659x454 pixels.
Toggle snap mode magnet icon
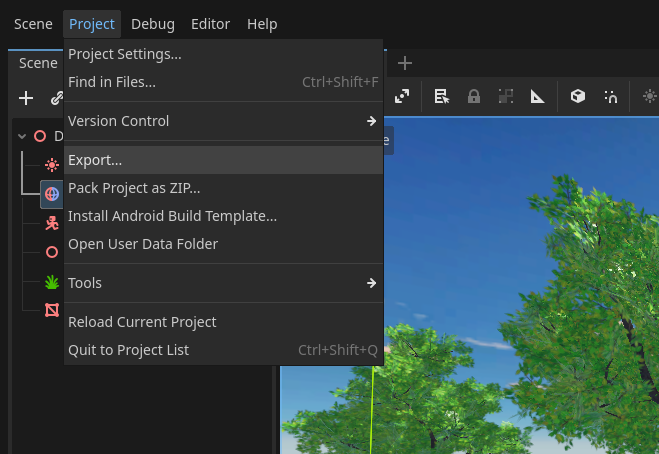click(610, 96)
